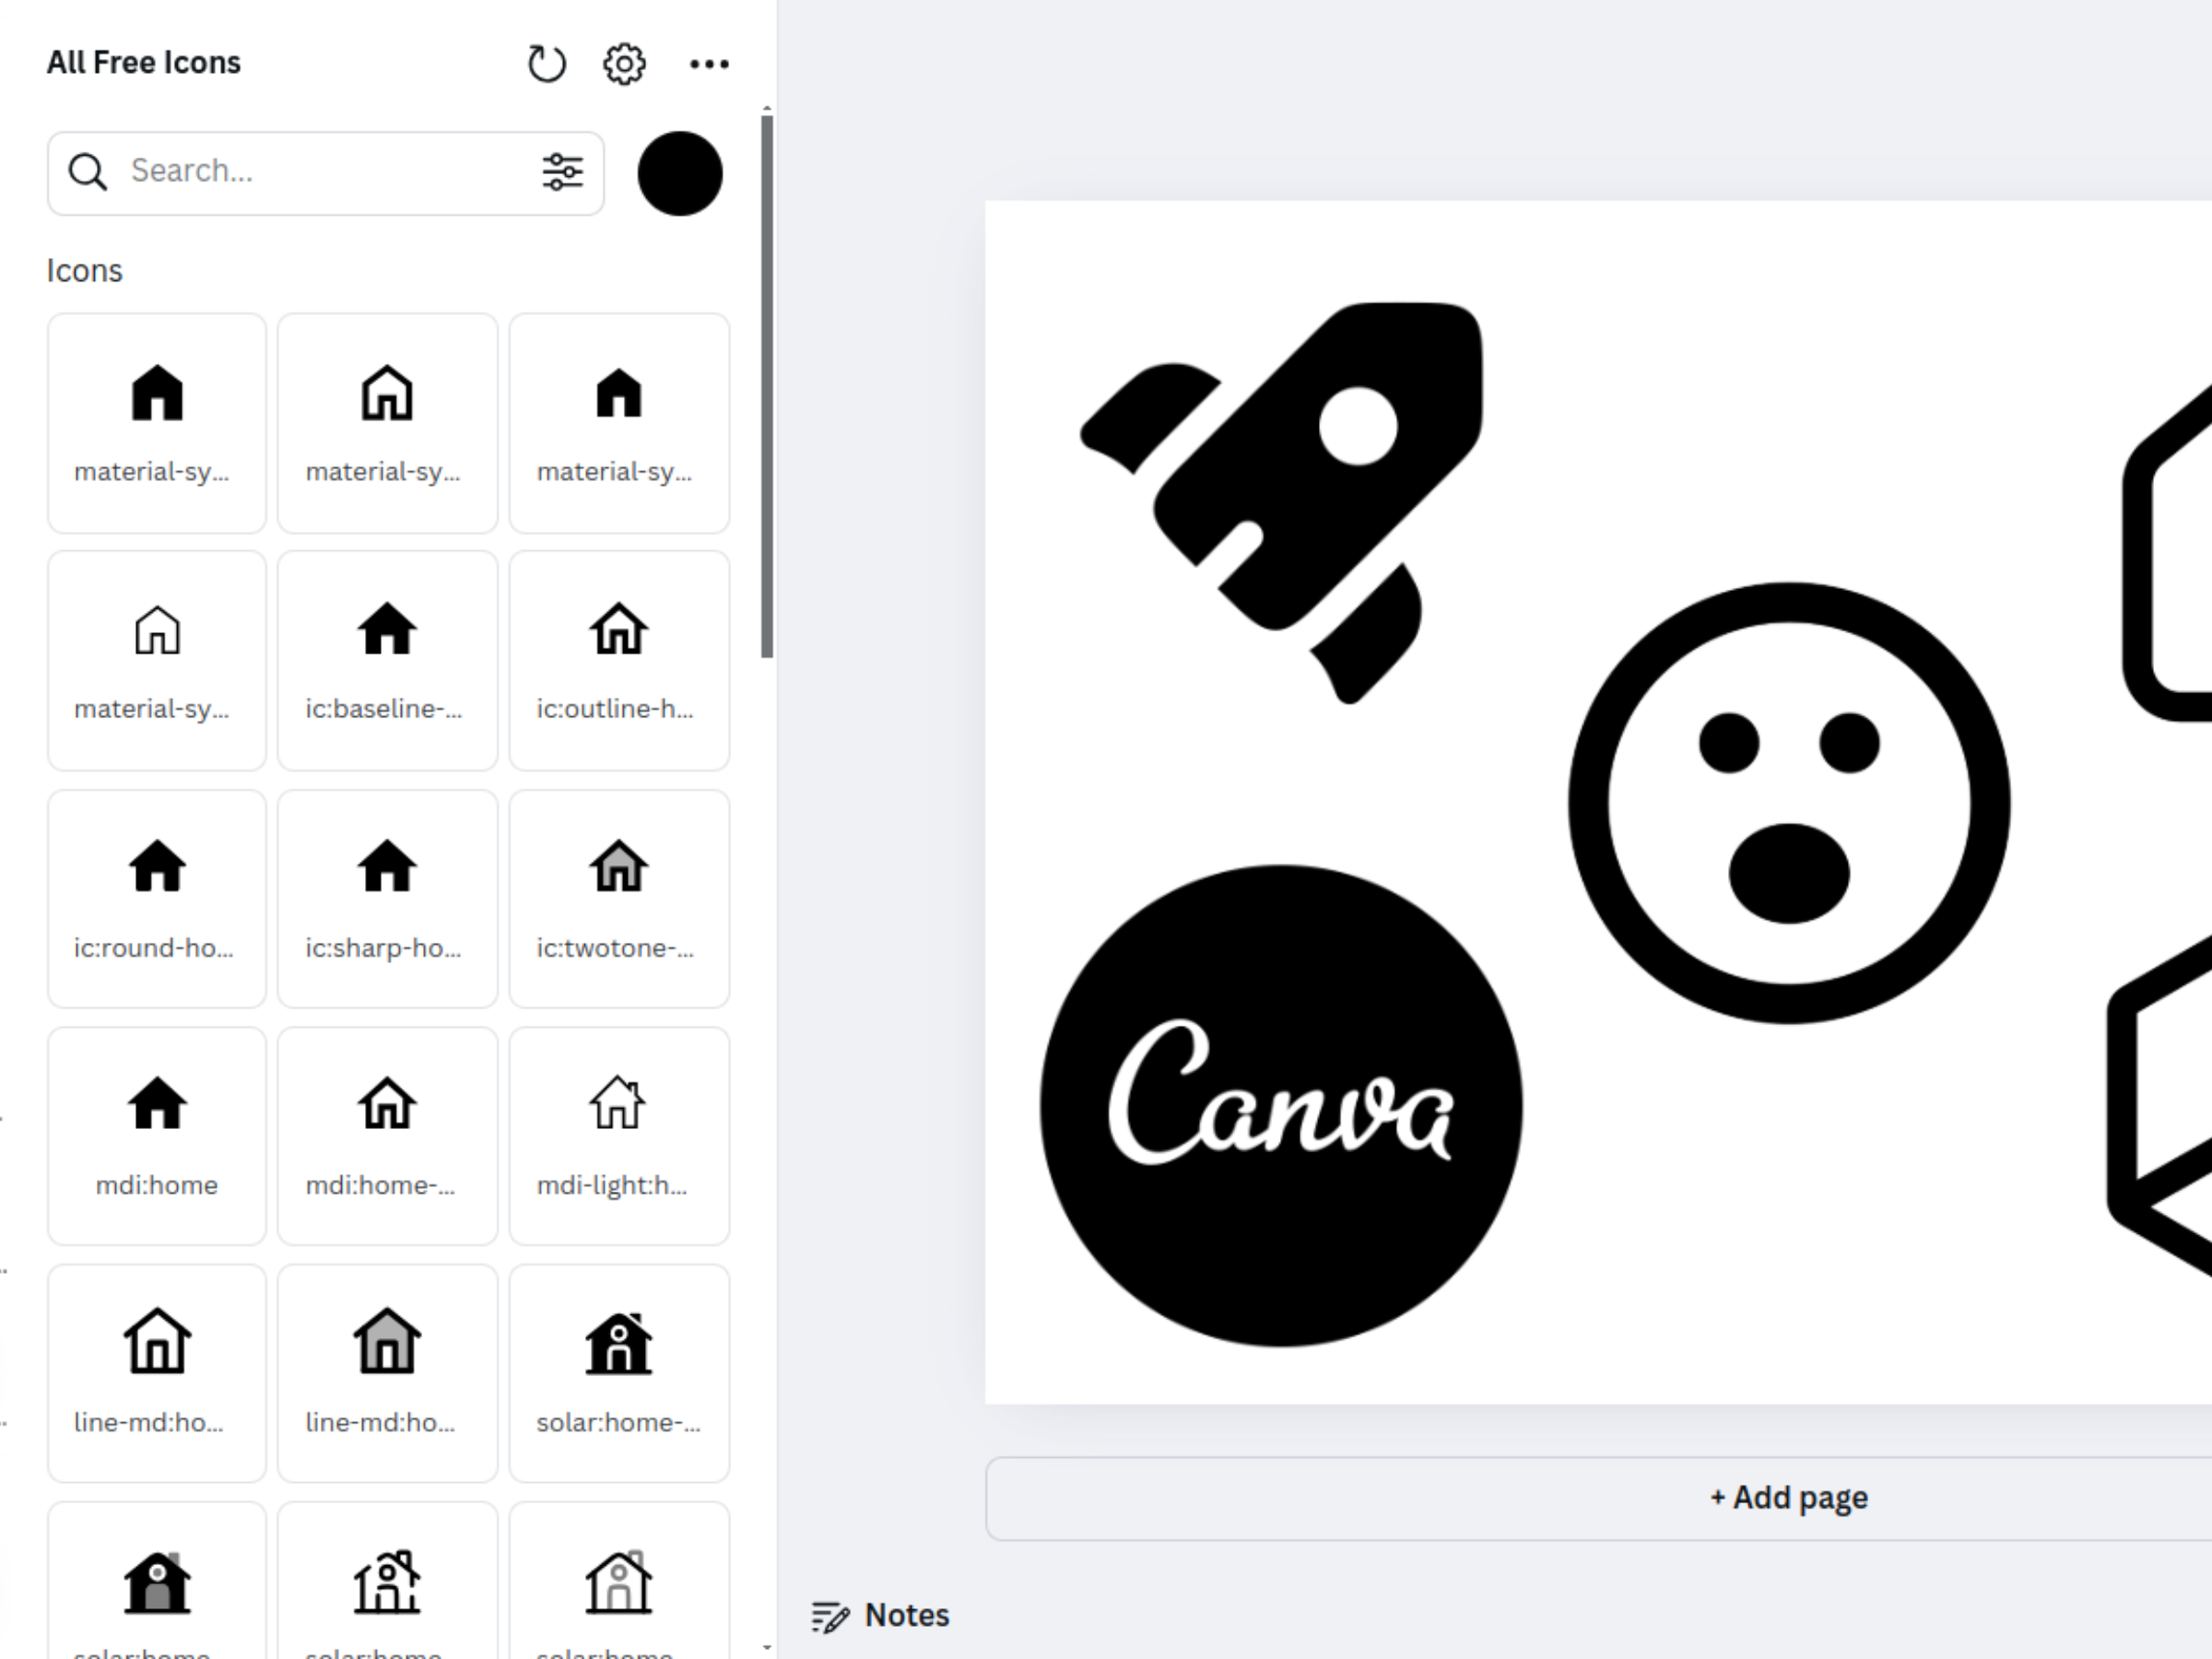Insert the mdi:home-... outlined icon

coord(387,1136)
